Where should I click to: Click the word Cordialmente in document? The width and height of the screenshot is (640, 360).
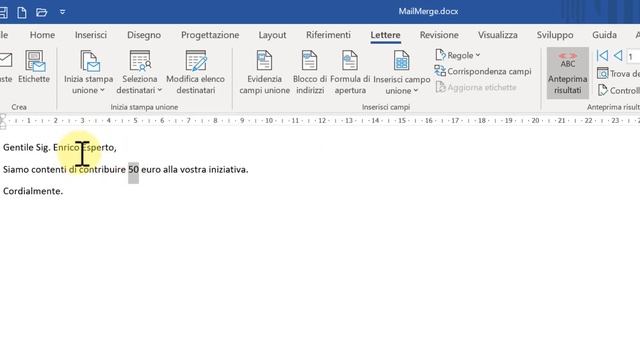pos(32,191)
